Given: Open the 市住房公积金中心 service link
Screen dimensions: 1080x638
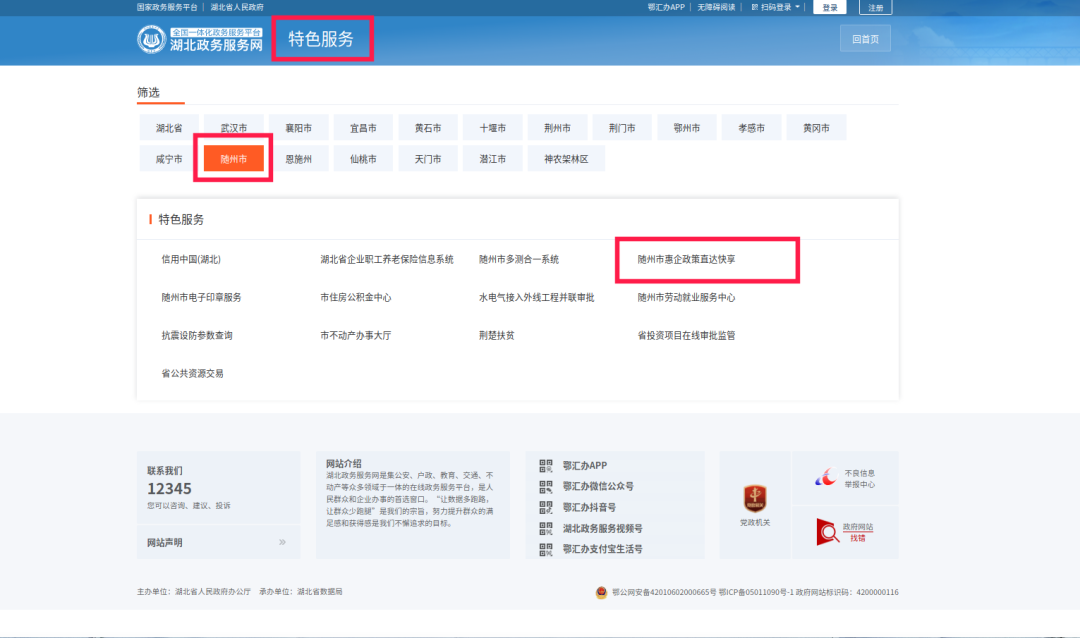Looking at the screenshot, I should click(355, 297).
